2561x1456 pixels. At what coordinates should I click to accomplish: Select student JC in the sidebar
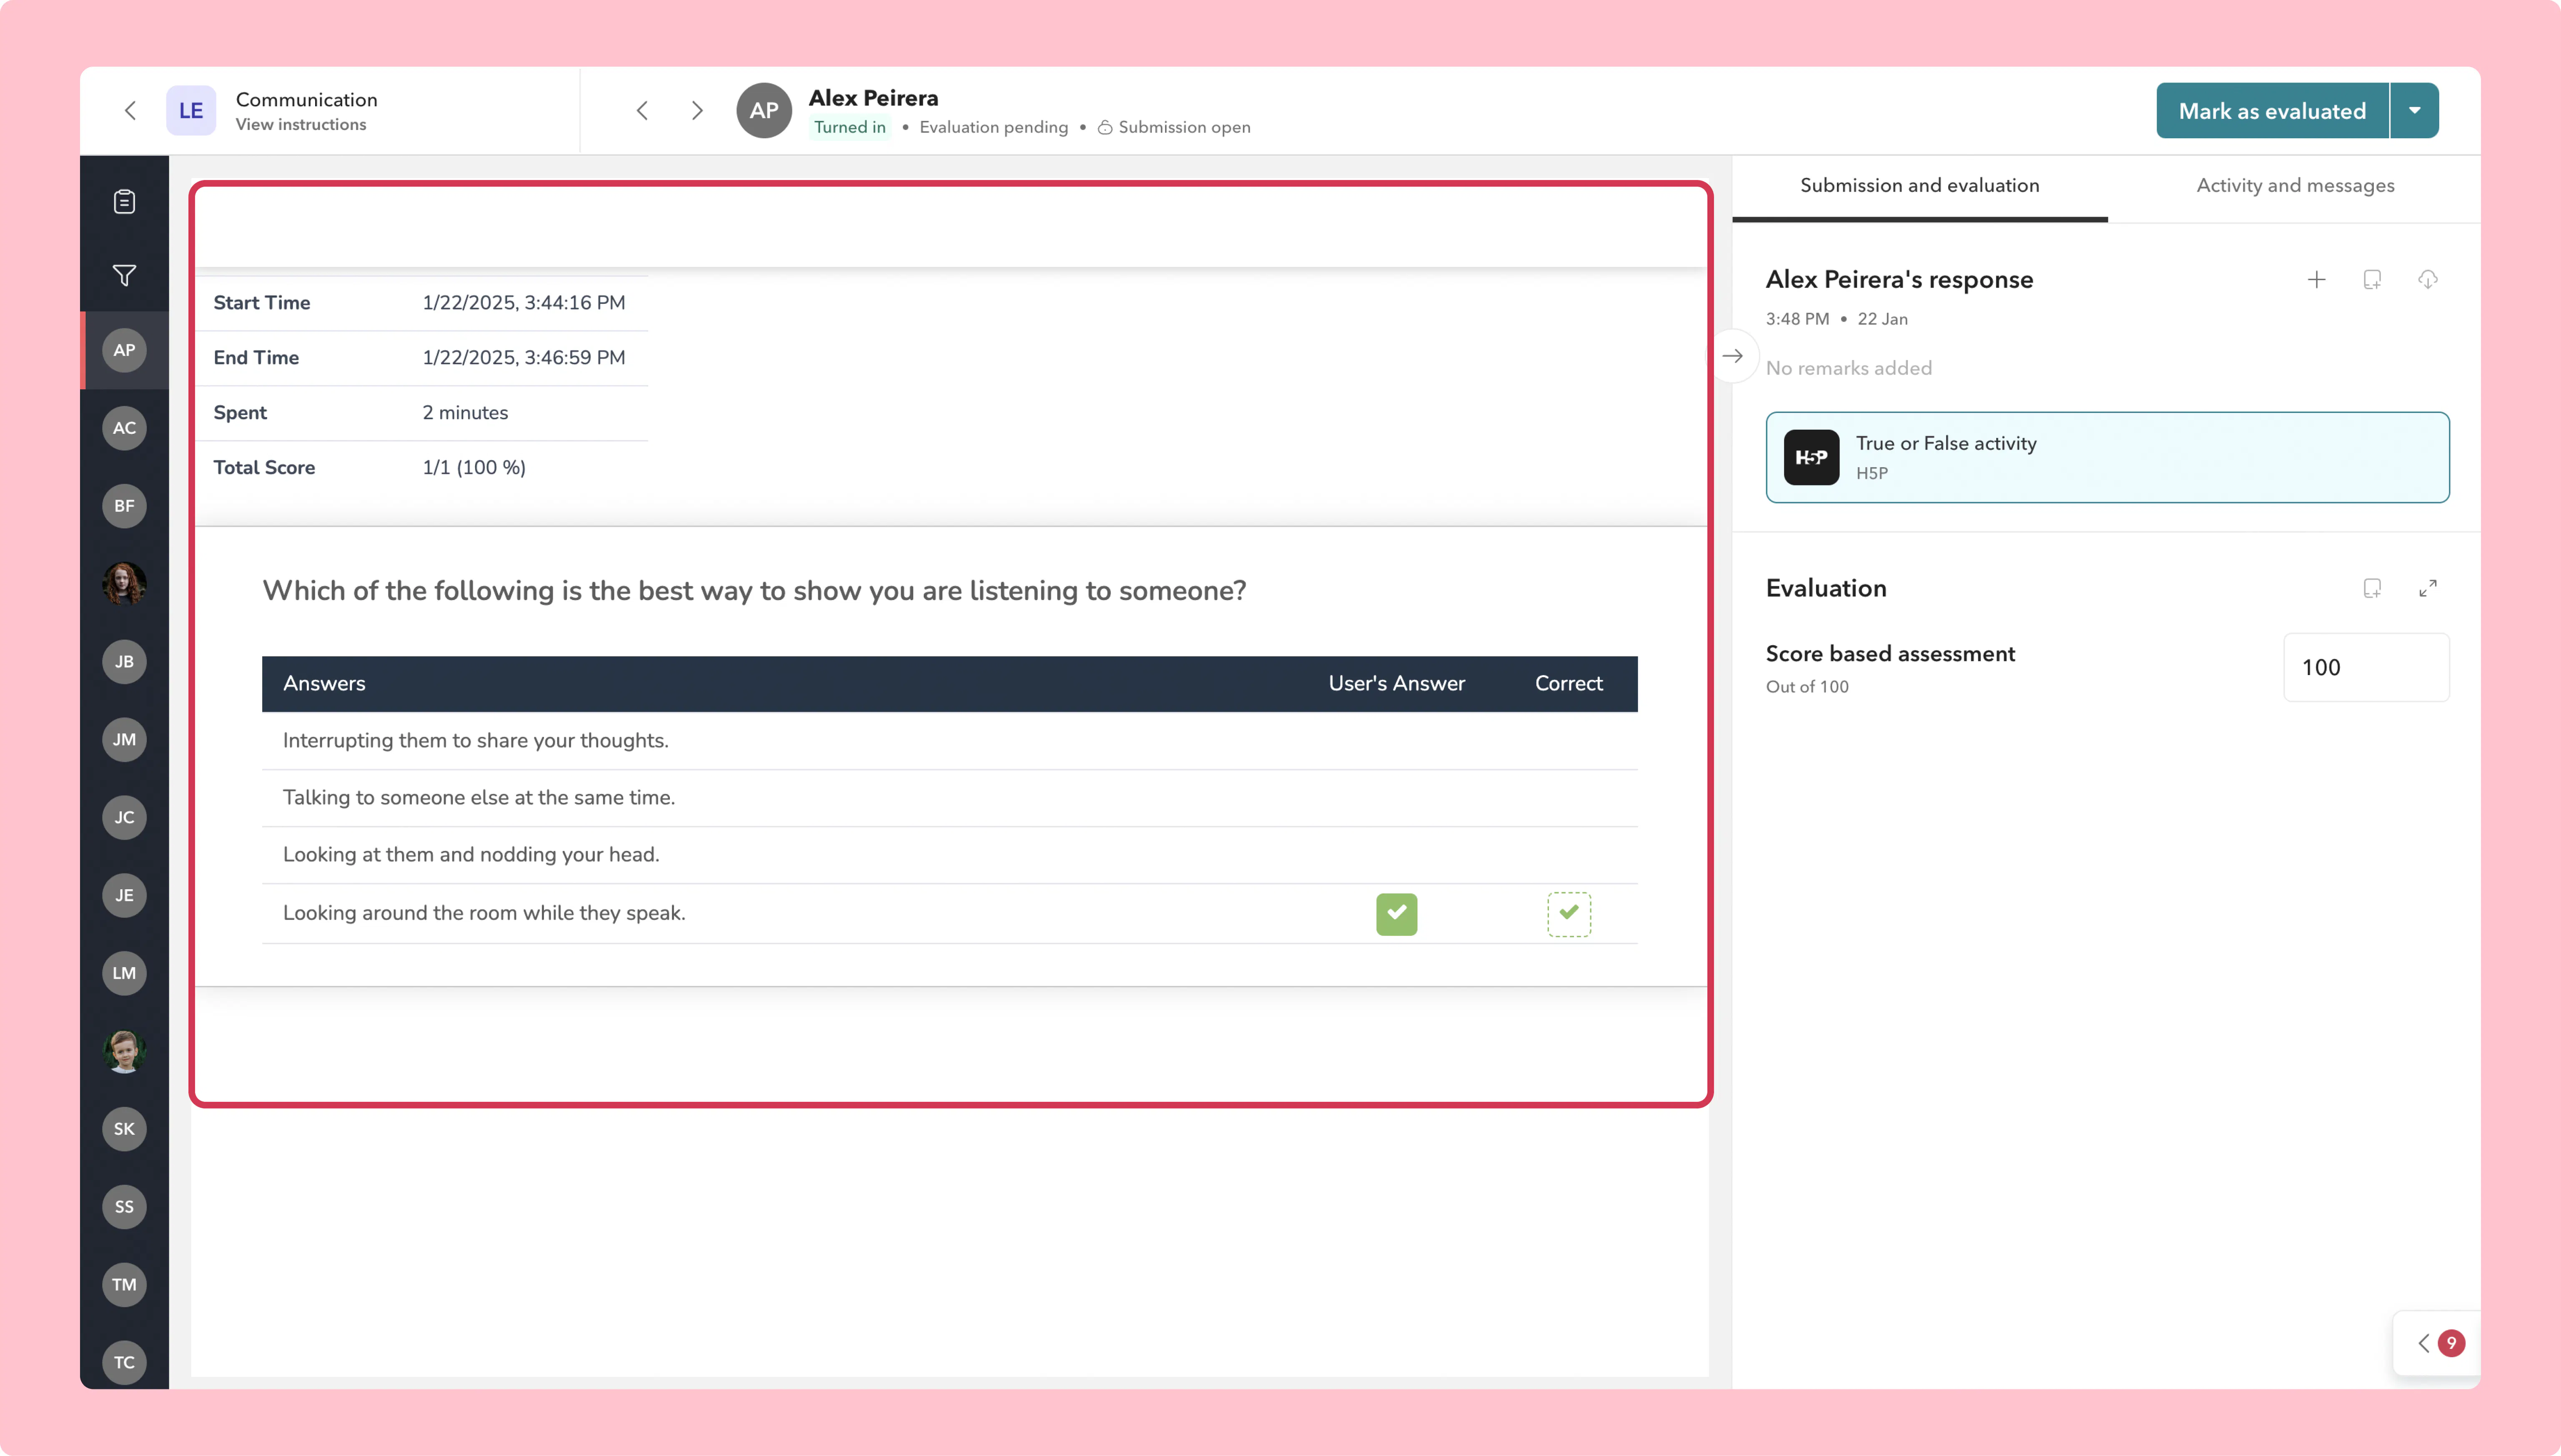click(x=124, y=818)
